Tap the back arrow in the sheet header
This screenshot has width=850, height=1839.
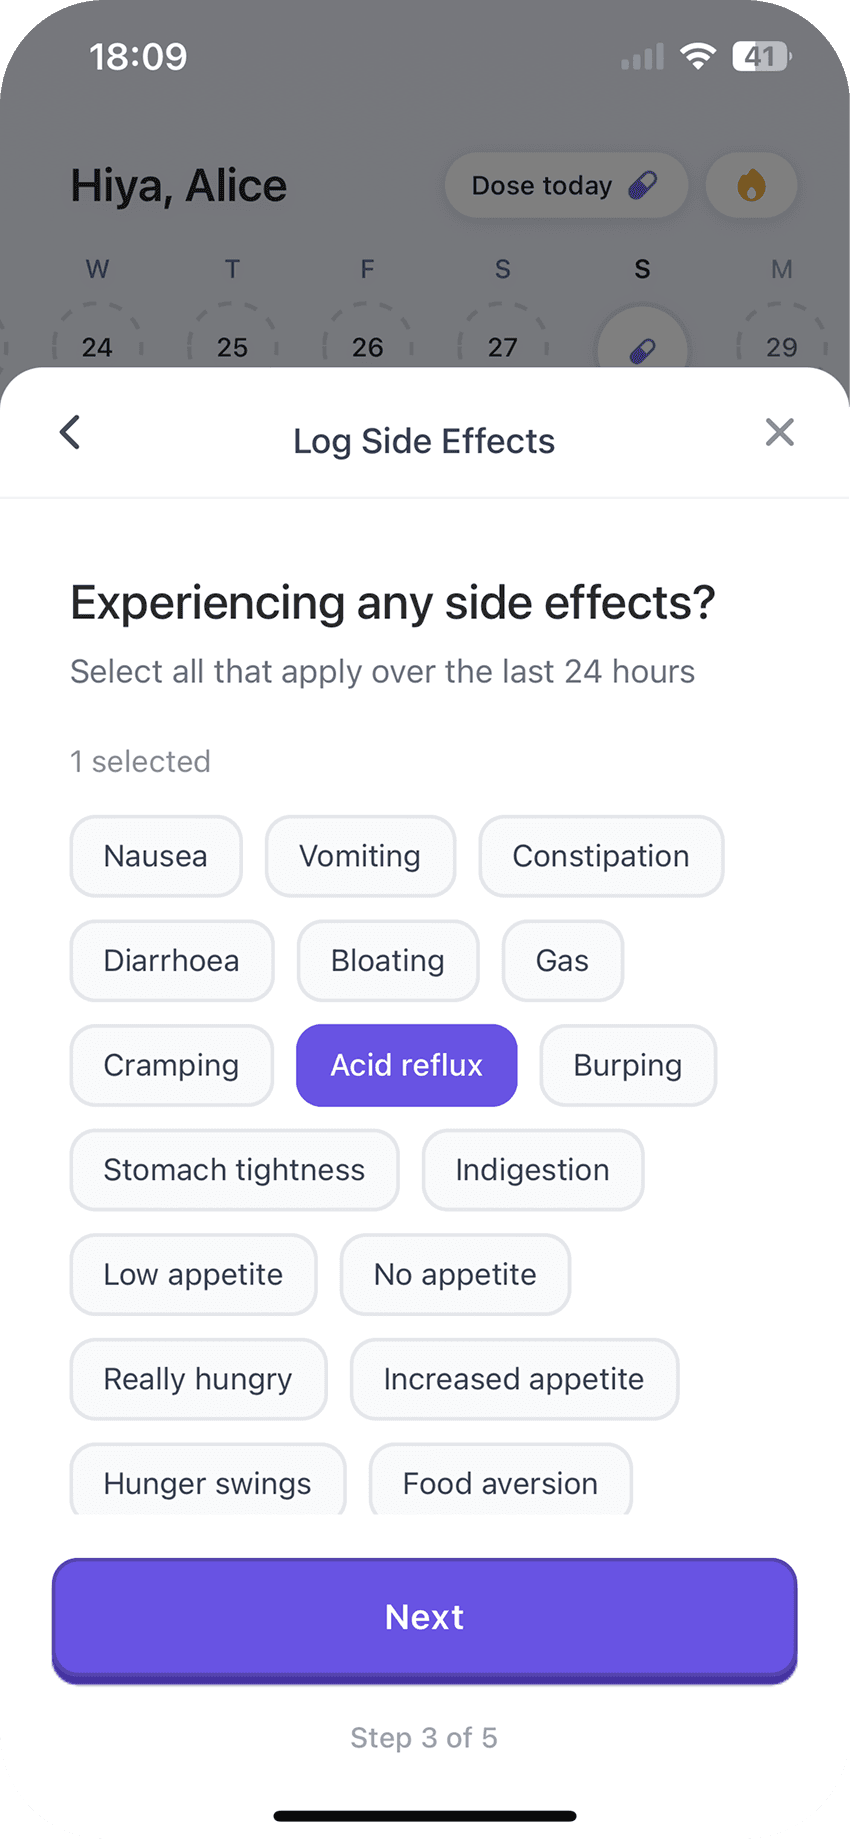(70, 433)
